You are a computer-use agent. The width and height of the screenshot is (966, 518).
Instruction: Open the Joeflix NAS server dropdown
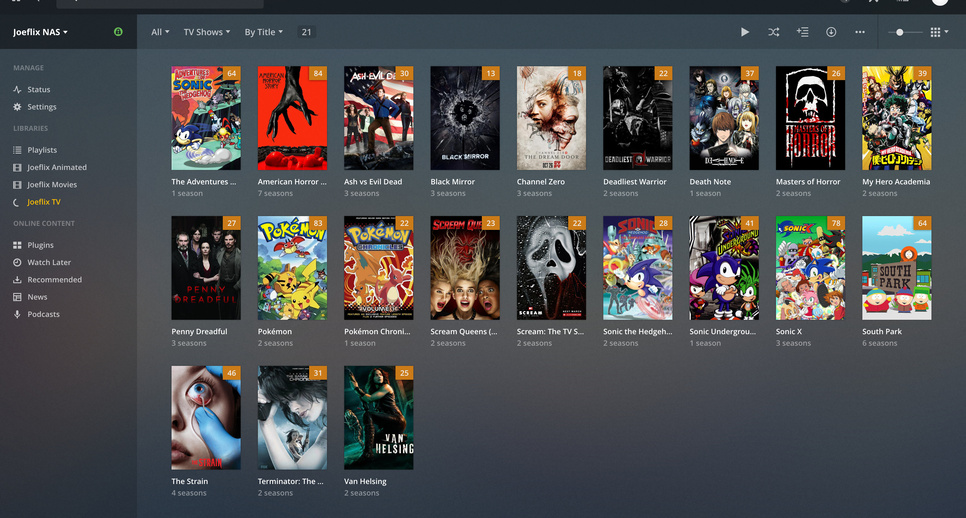[x=41, y=32]
